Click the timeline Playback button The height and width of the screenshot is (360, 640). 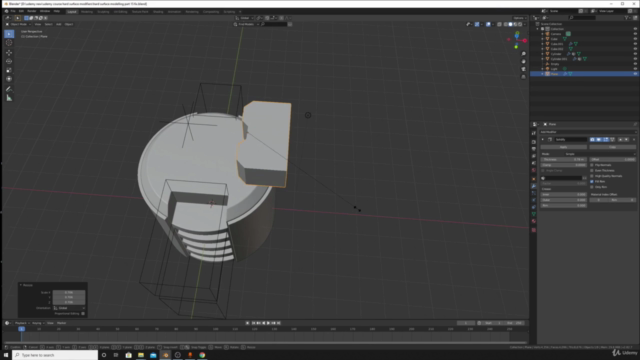(x=21, y=323)
